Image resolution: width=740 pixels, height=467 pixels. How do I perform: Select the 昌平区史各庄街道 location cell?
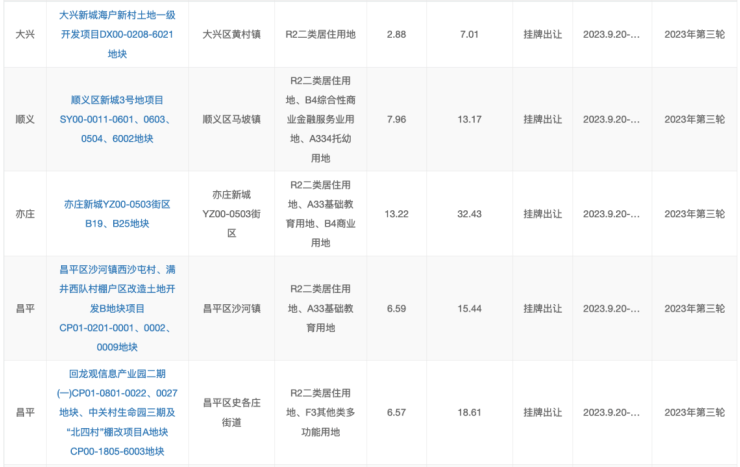click(231, 411)
